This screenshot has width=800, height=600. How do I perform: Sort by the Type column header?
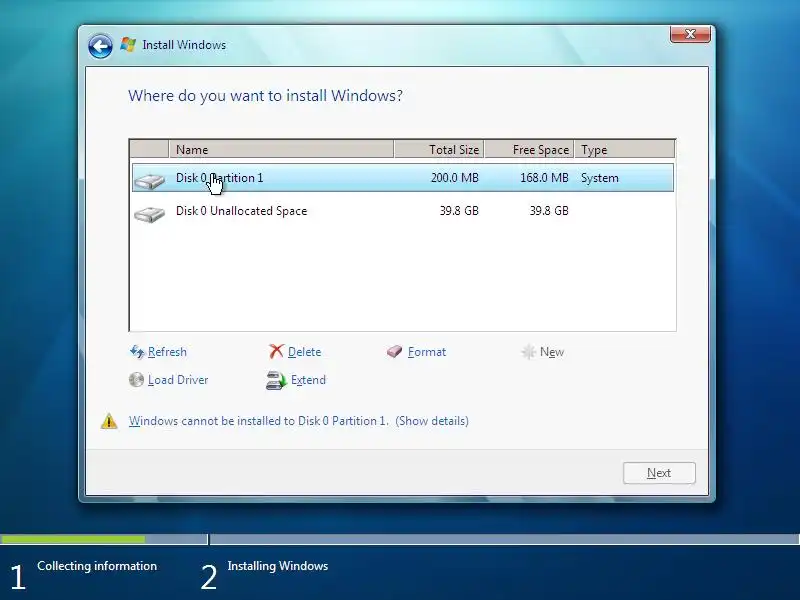point(624,149)
